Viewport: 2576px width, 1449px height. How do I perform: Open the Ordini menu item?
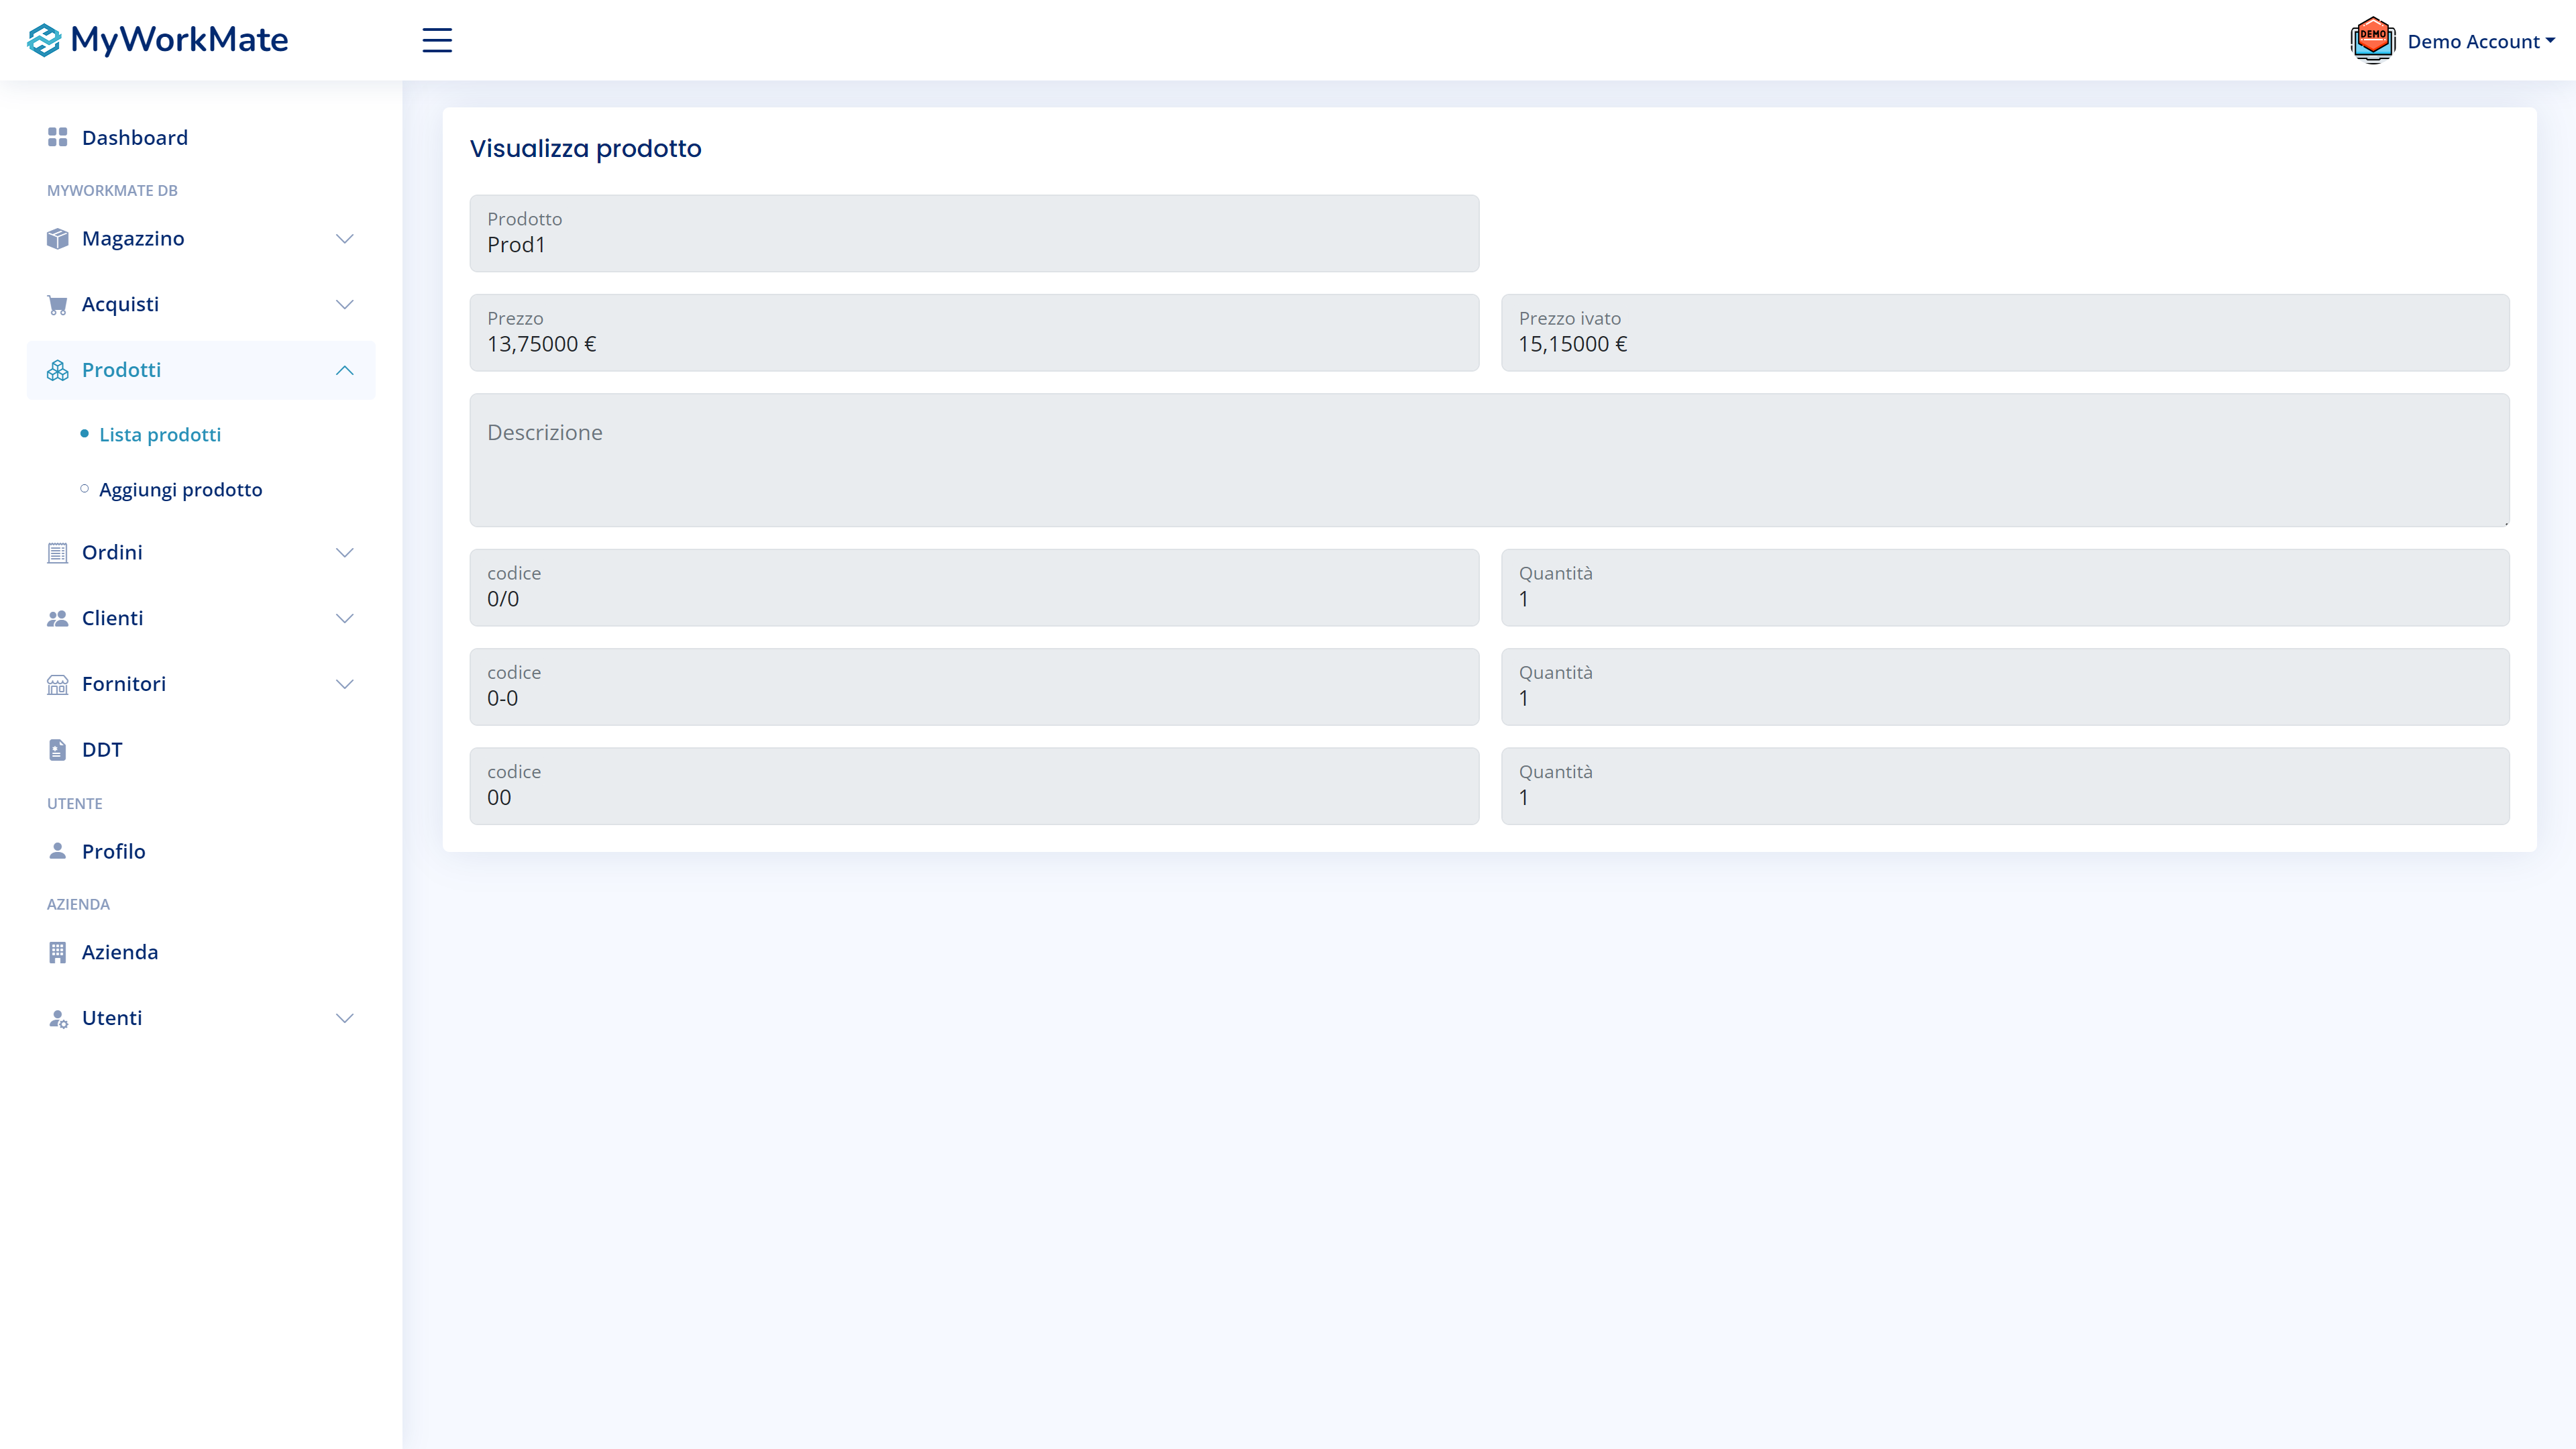201,552
